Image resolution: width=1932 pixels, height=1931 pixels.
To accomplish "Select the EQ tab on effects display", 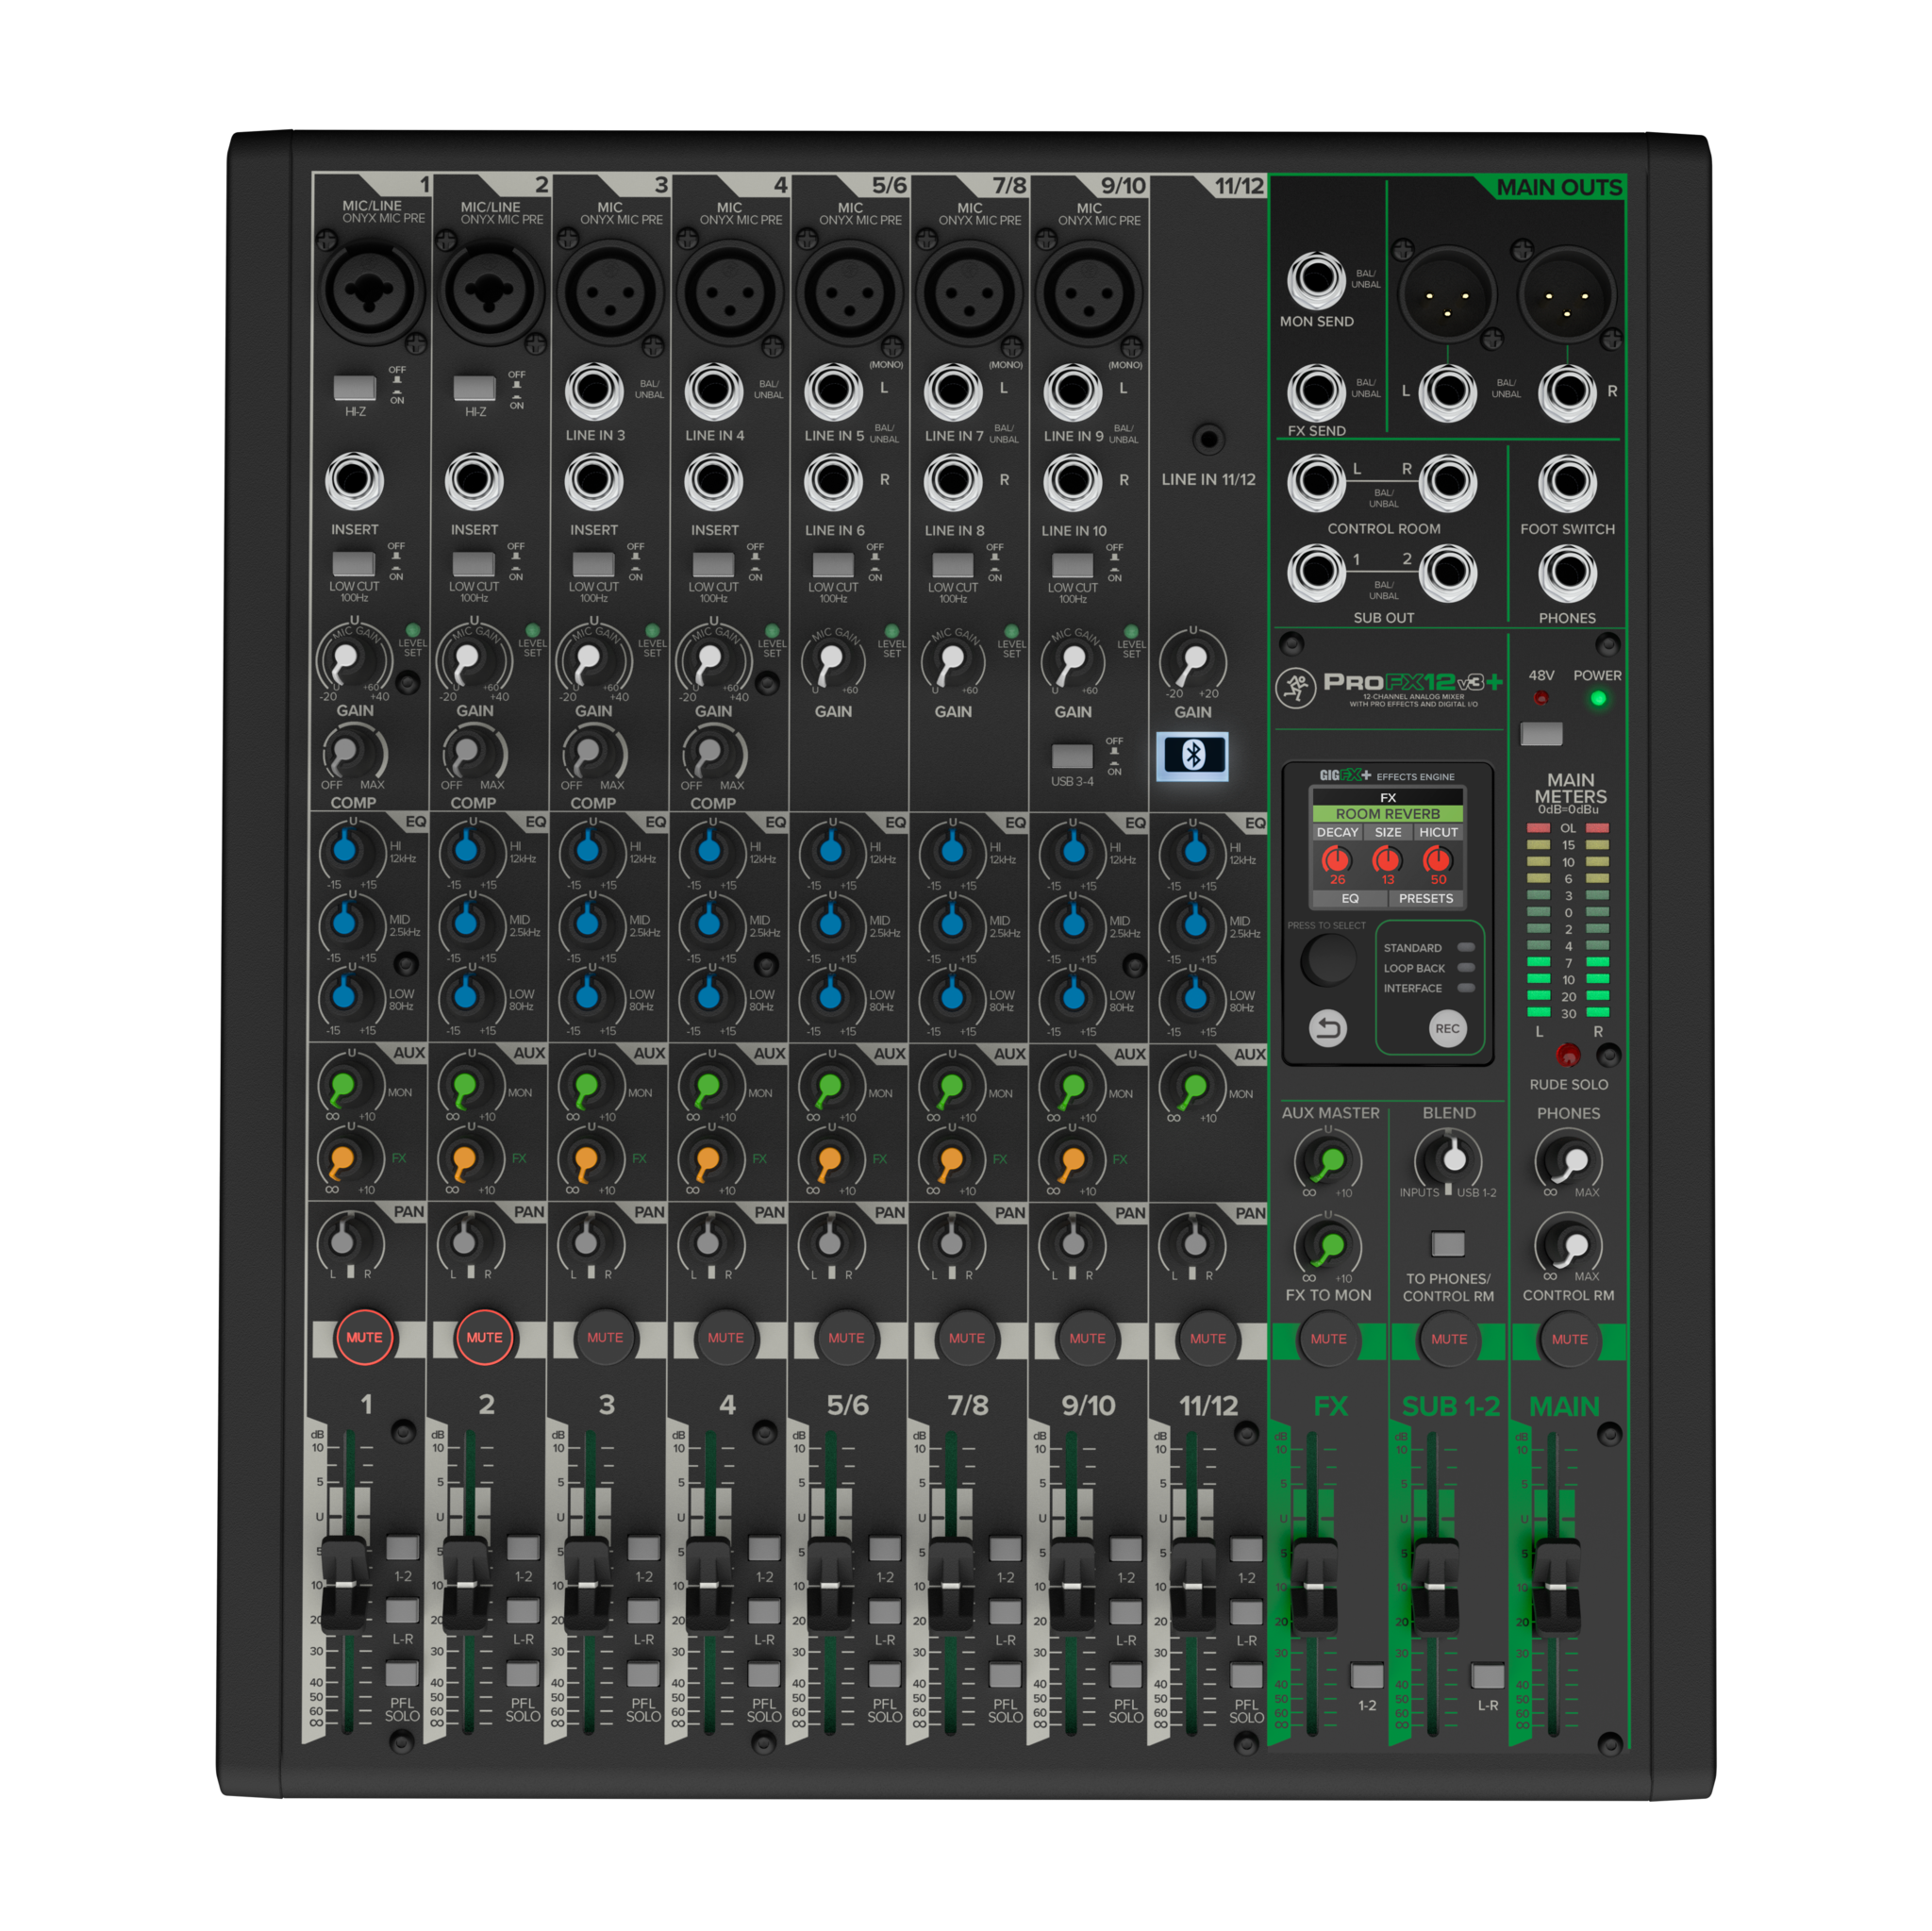I will point(1349,898).
